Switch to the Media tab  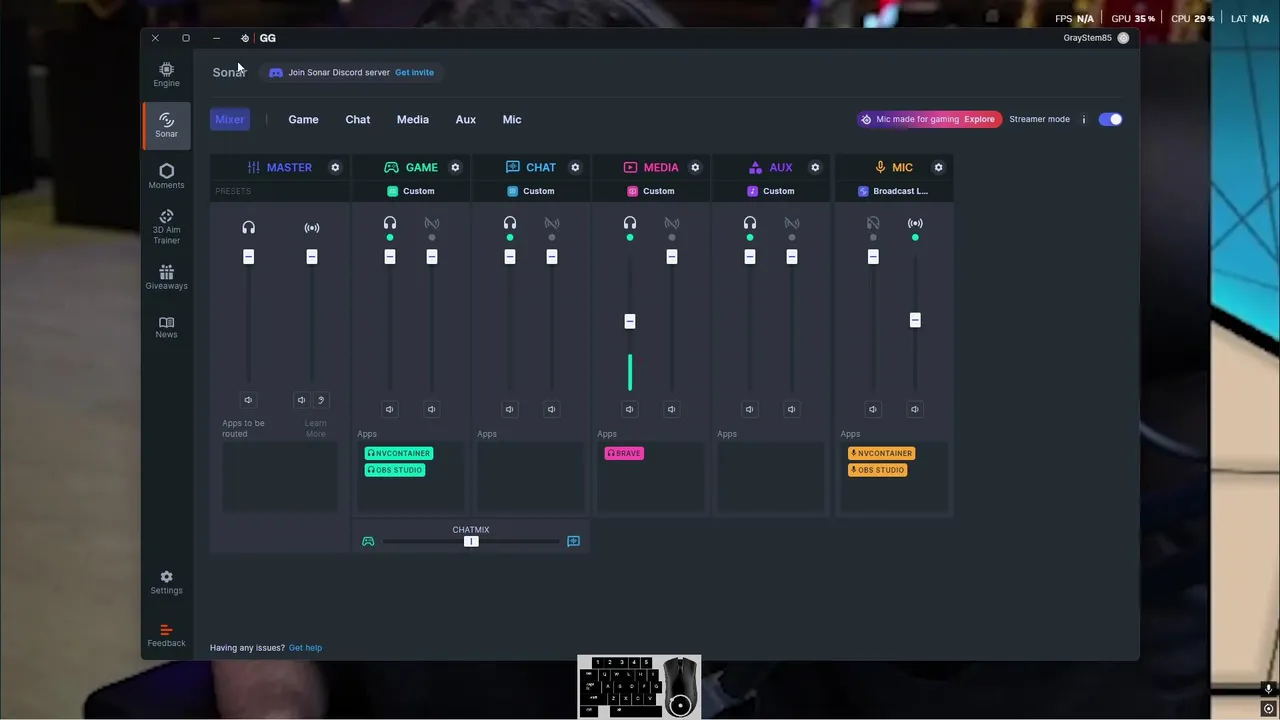(412, 119)
